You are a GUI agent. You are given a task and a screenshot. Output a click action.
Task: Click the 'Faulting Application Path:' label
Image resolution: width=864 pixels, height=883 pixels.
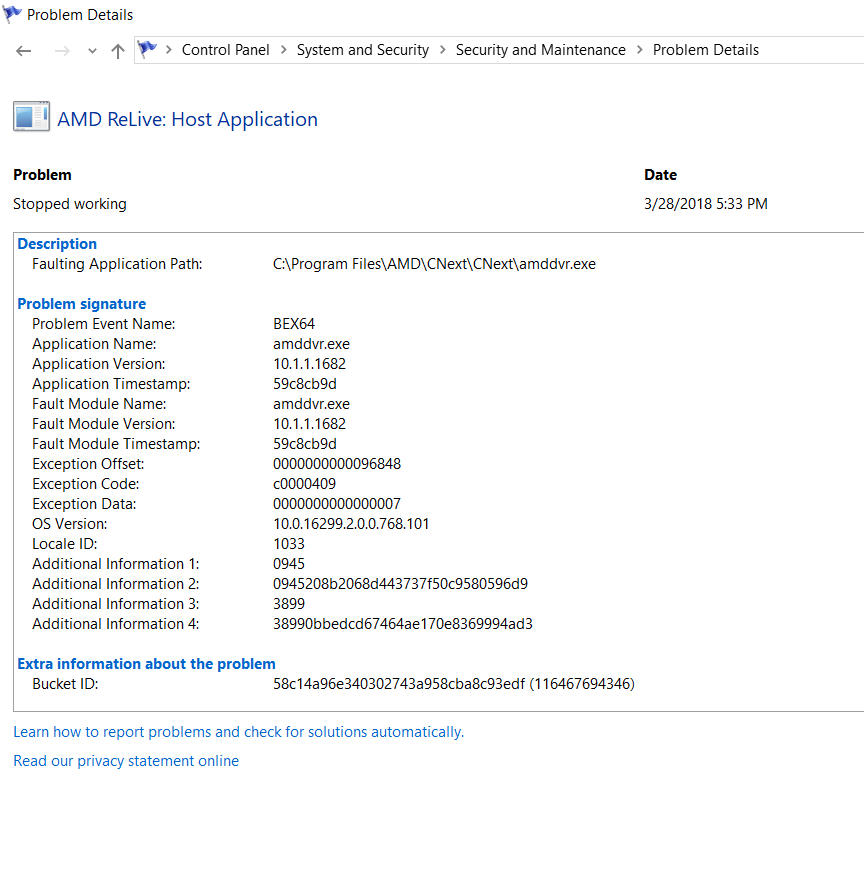tap(117, 264)
